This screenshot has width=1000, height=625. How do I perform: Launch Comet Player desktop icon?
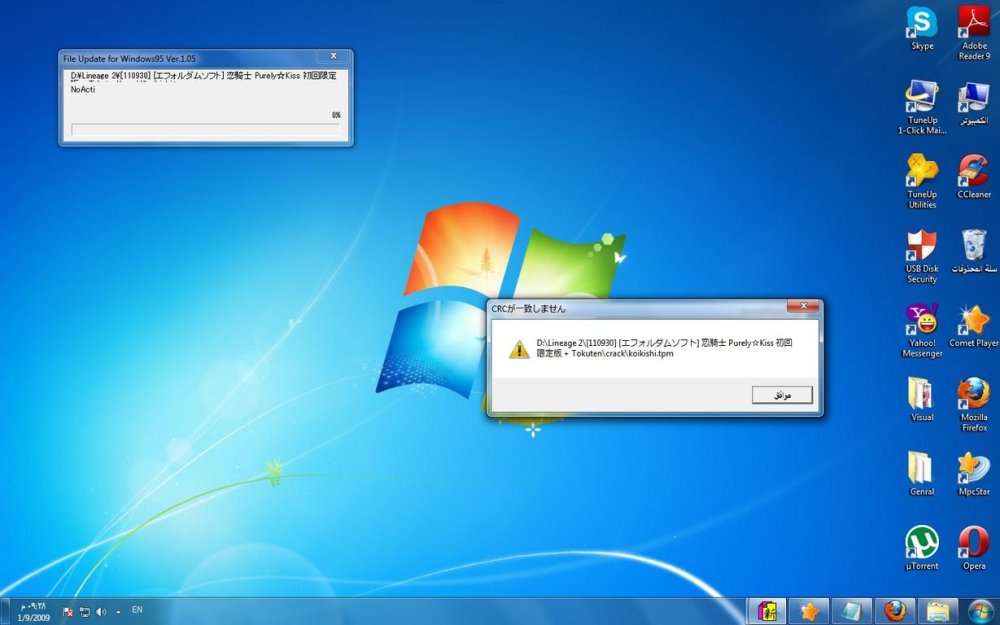pyautogui.click(x=973, y=321)
